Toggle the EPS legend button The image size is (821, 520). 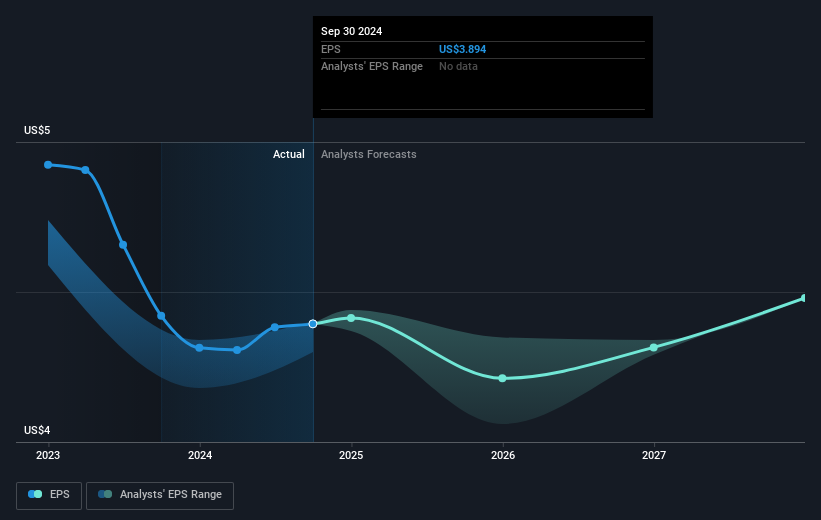(x=49, y=495)
